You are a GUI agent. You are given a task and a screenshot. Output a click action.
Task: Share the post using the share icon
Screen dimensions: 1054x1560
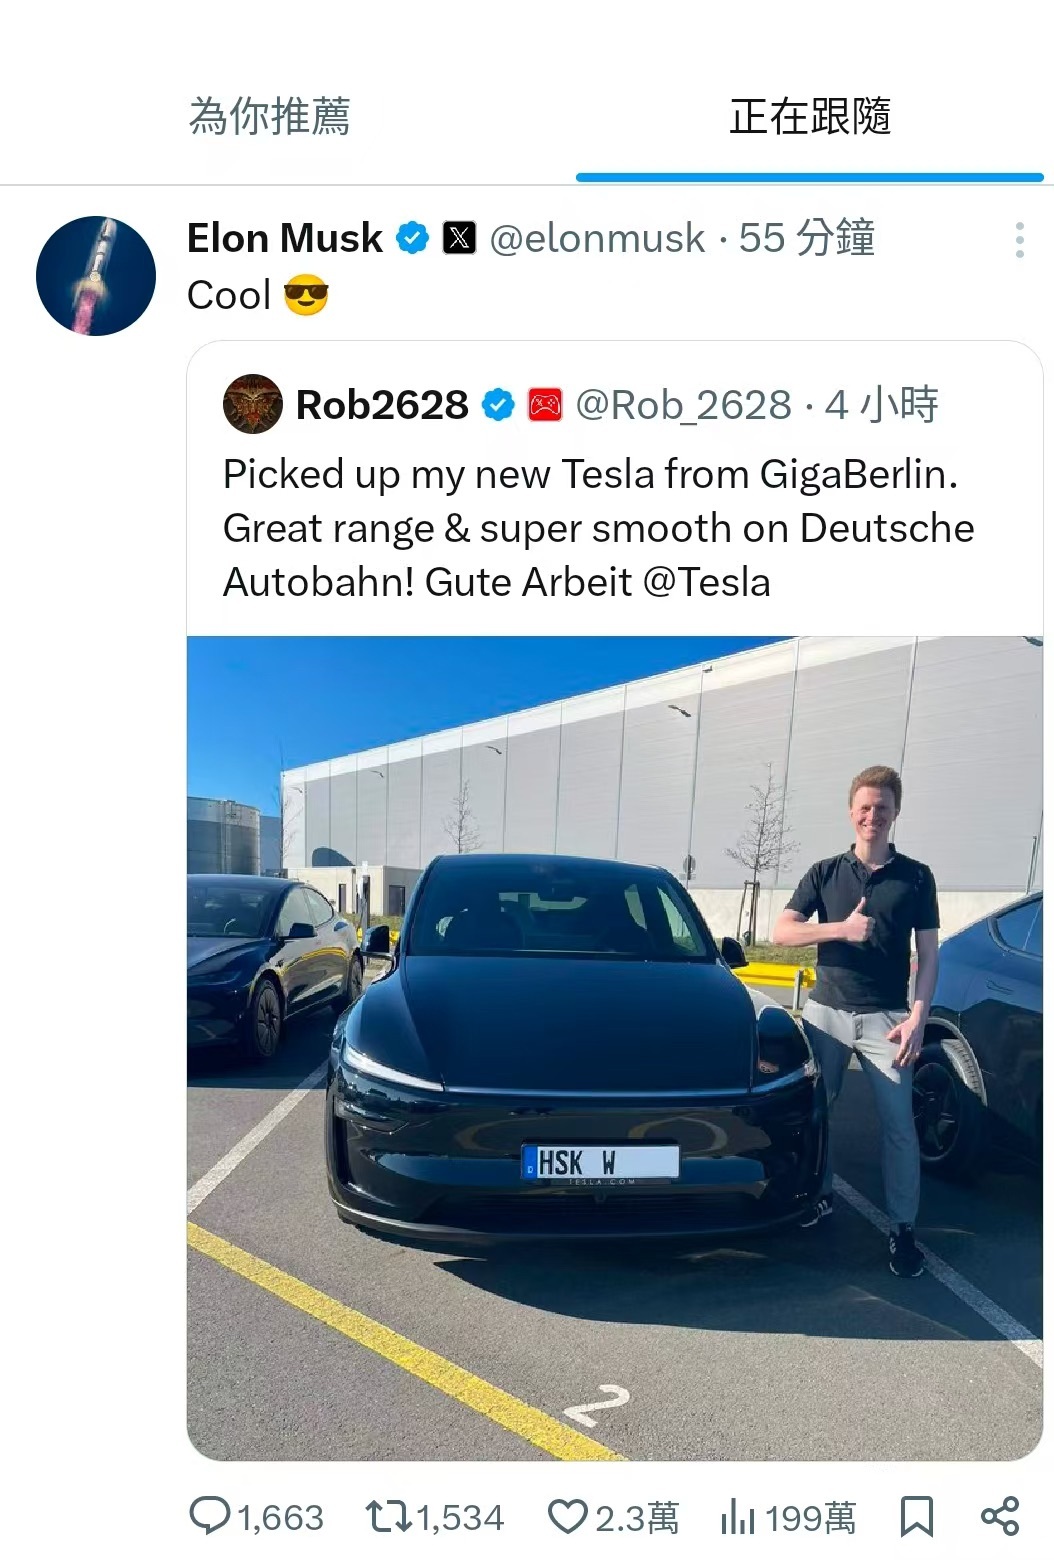[1000, 1516]
